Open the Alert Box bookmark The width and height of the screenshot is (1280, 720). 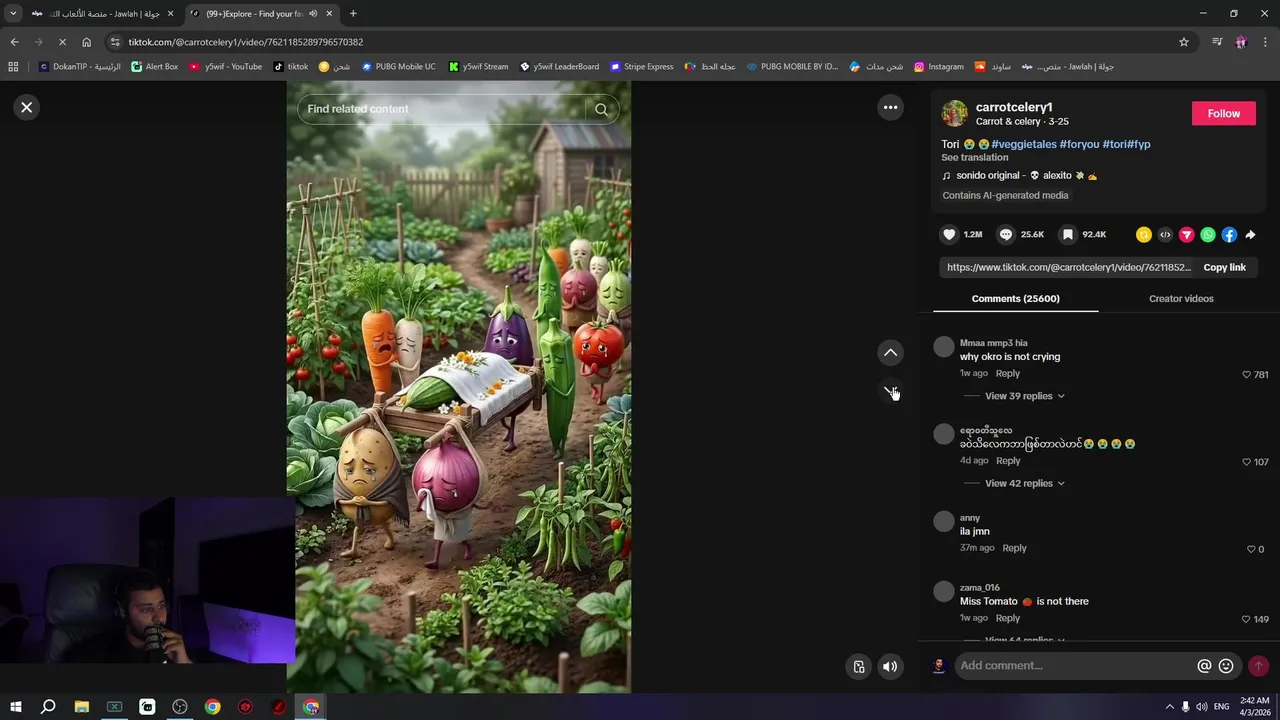154,67
